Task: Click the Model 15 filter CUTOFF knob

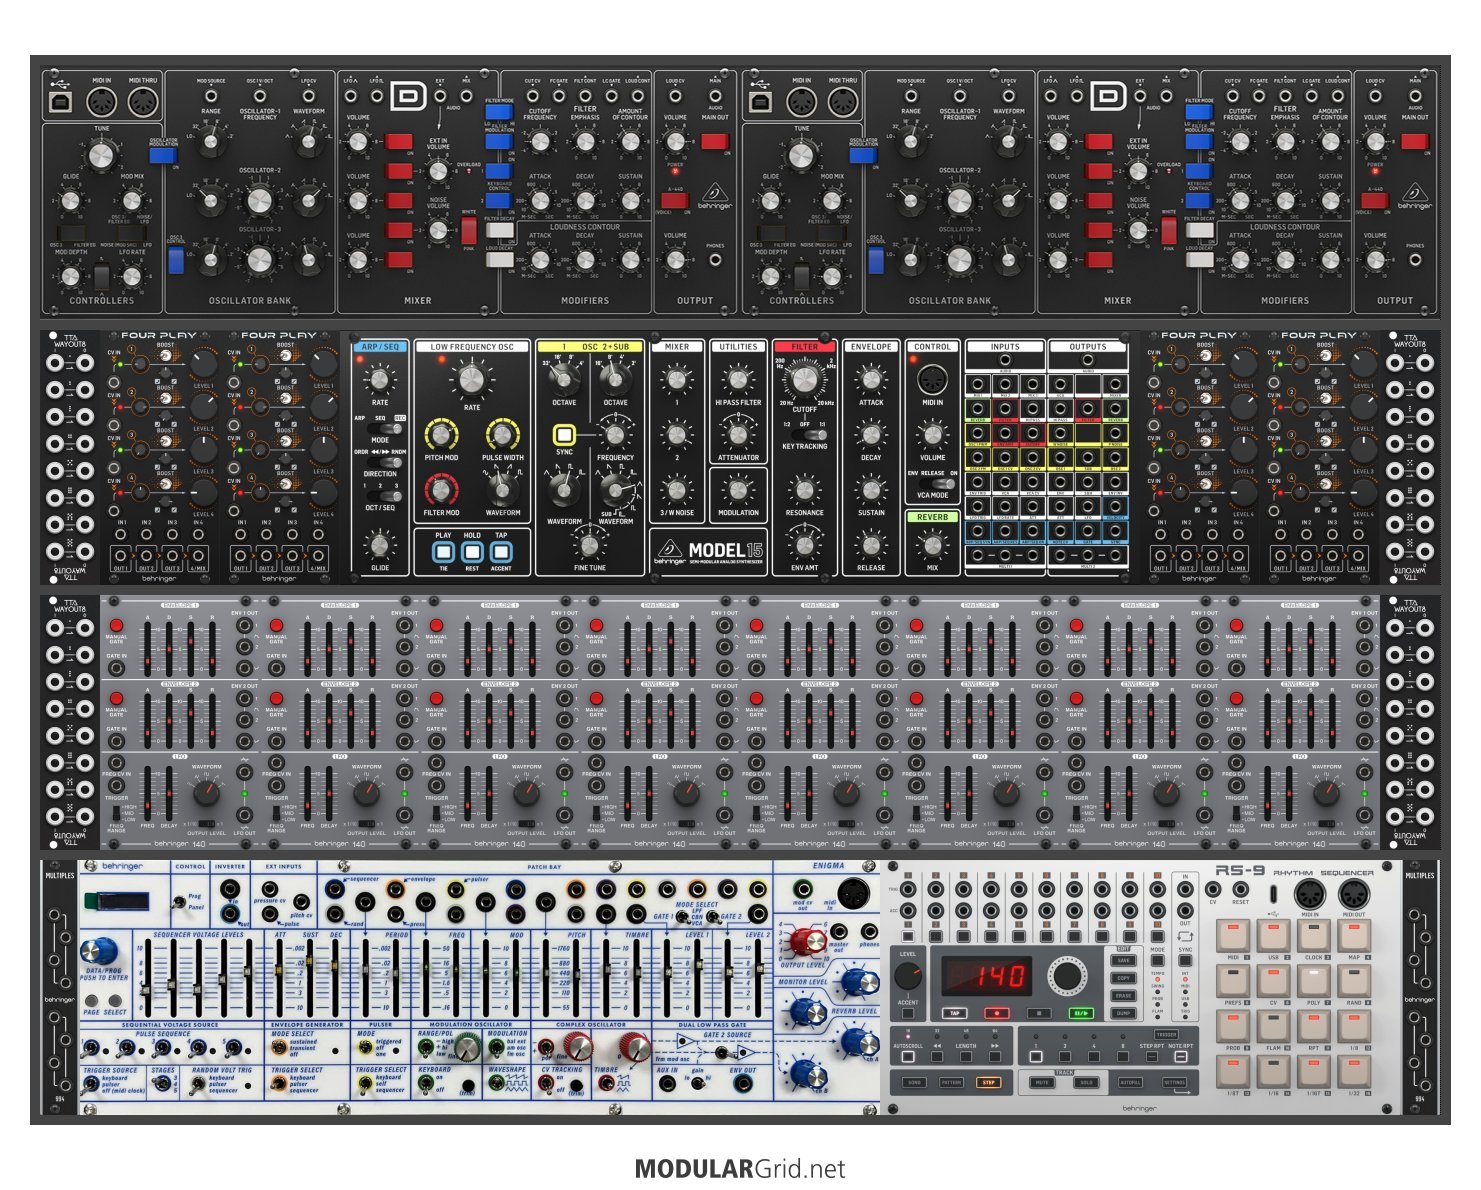Action: [804, 382]
